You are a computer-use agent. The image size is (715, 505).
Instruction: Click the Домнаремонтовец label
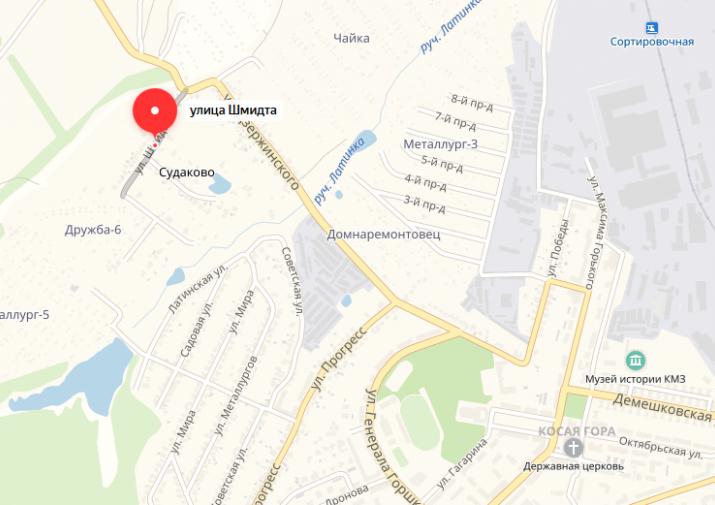[x=383, y=234]
